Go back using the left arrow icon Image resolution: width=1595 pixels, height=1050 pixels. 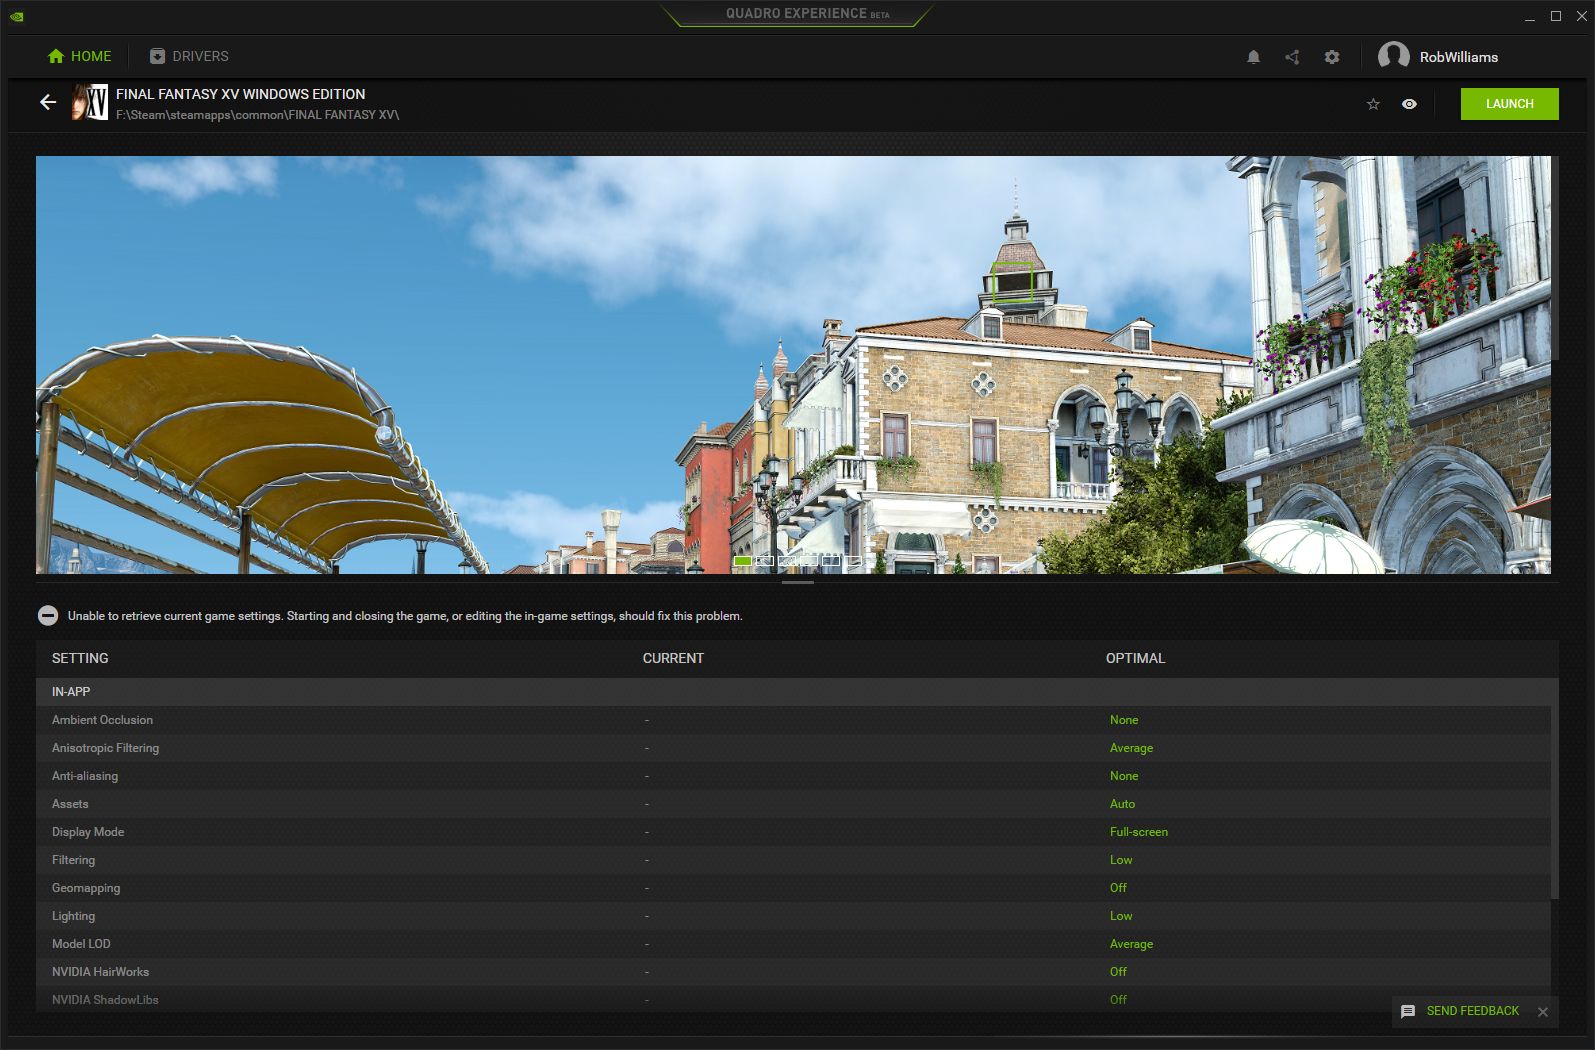point(47,102)
